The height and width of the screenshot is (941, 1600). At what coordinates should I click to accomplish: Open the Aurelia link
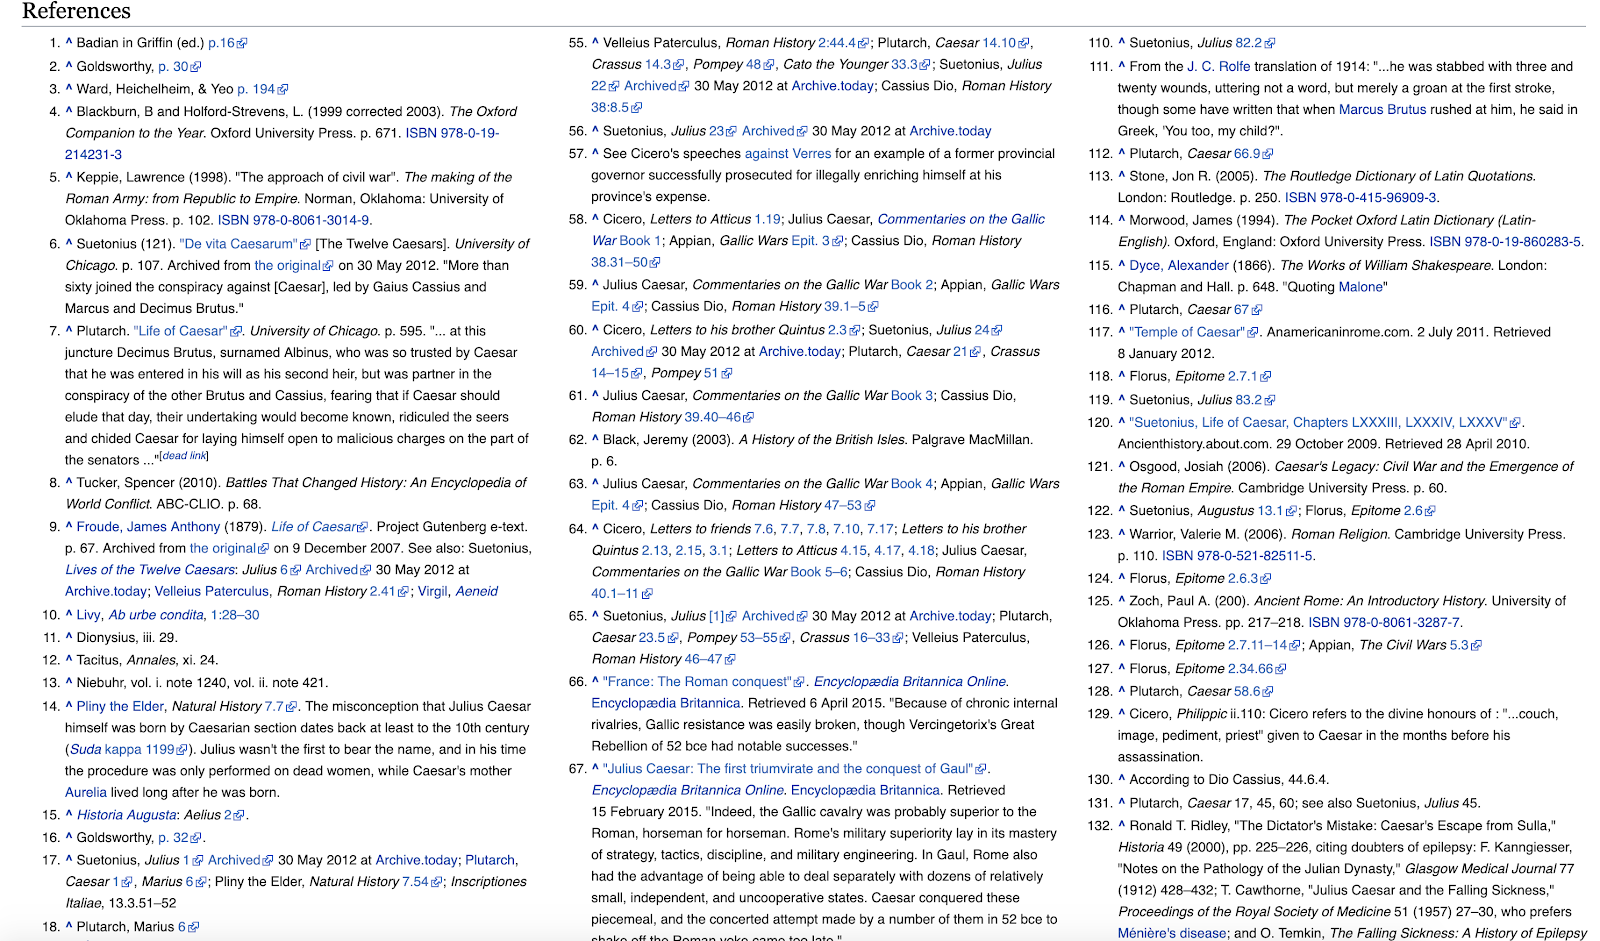tap(86, 793)
